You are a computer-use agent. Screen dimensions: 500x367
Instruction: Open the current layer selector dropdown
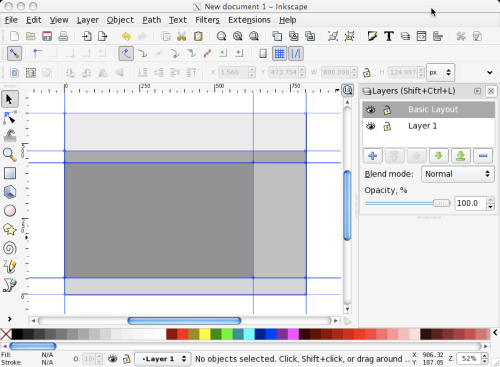click(x=163, y=359)
